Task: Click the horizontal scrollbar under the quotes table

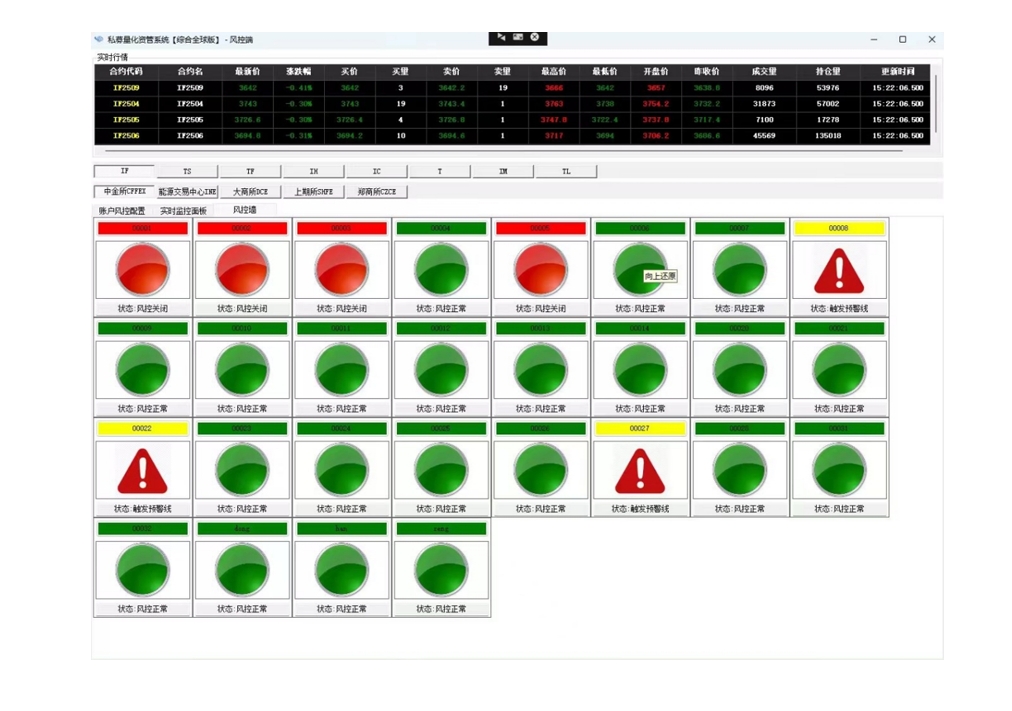Action: click(x=503, y=151)
